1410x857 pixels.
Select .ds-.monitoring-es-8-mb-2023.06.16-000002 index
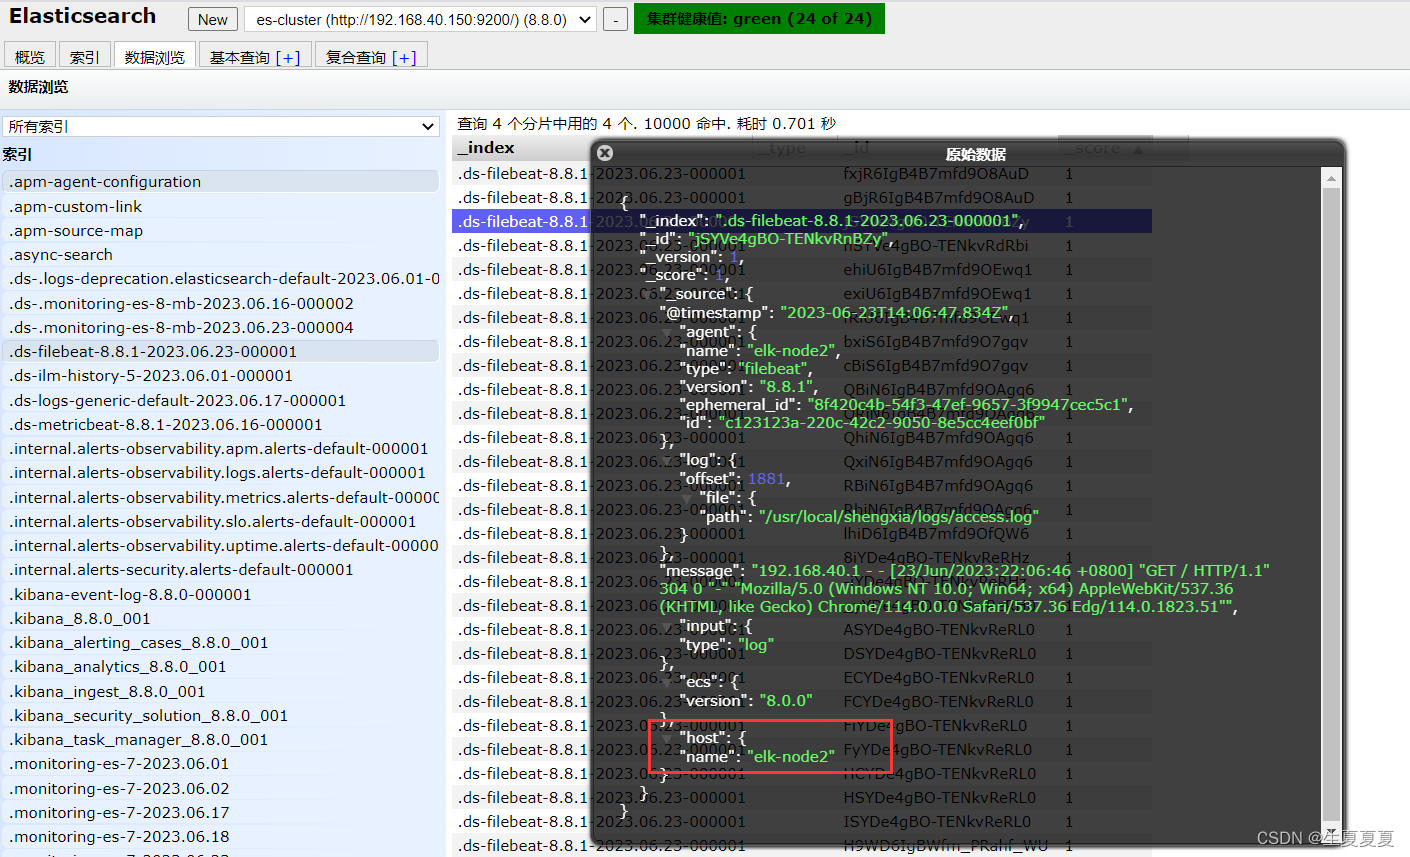pyautogui.click(x=221, y=303)
